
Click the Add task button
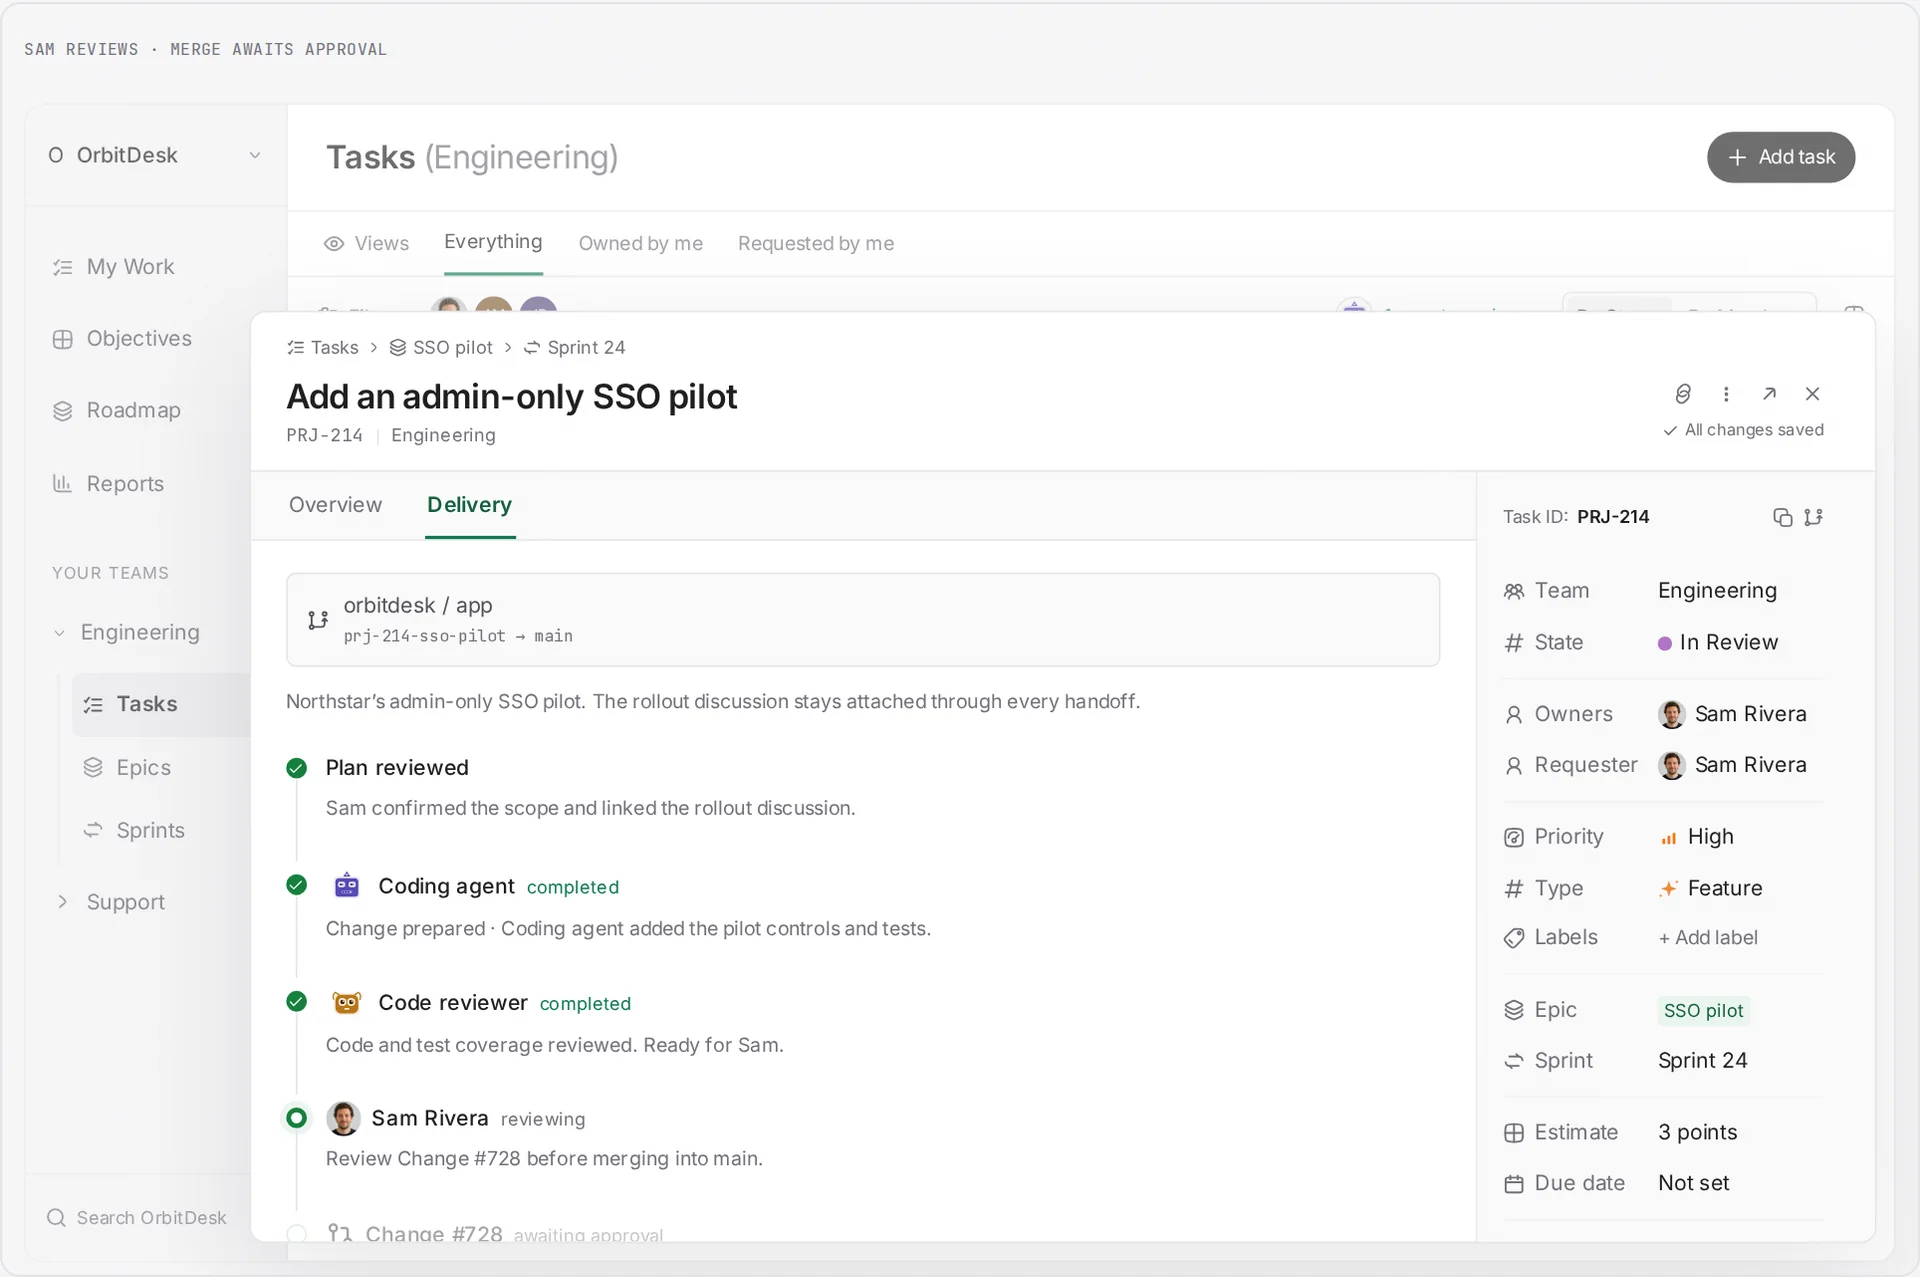(x=1781, y=157)
